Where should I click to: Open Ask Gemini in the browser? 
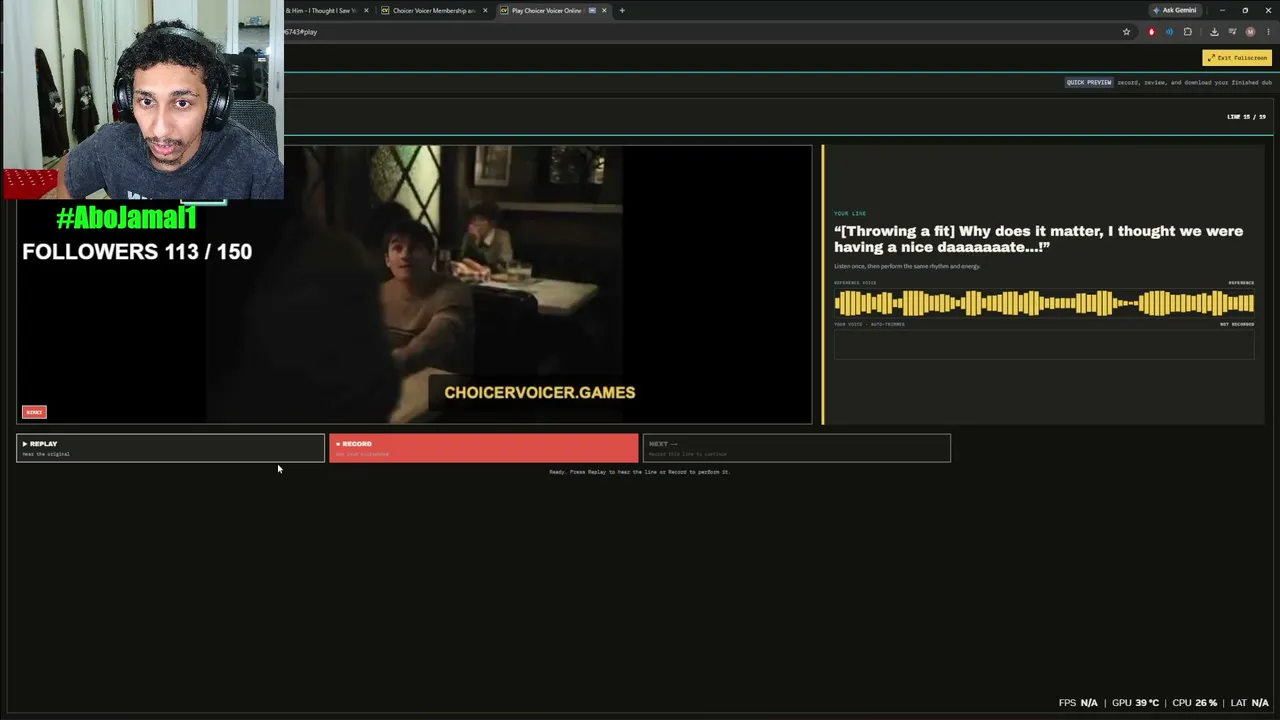(1174, 11)
